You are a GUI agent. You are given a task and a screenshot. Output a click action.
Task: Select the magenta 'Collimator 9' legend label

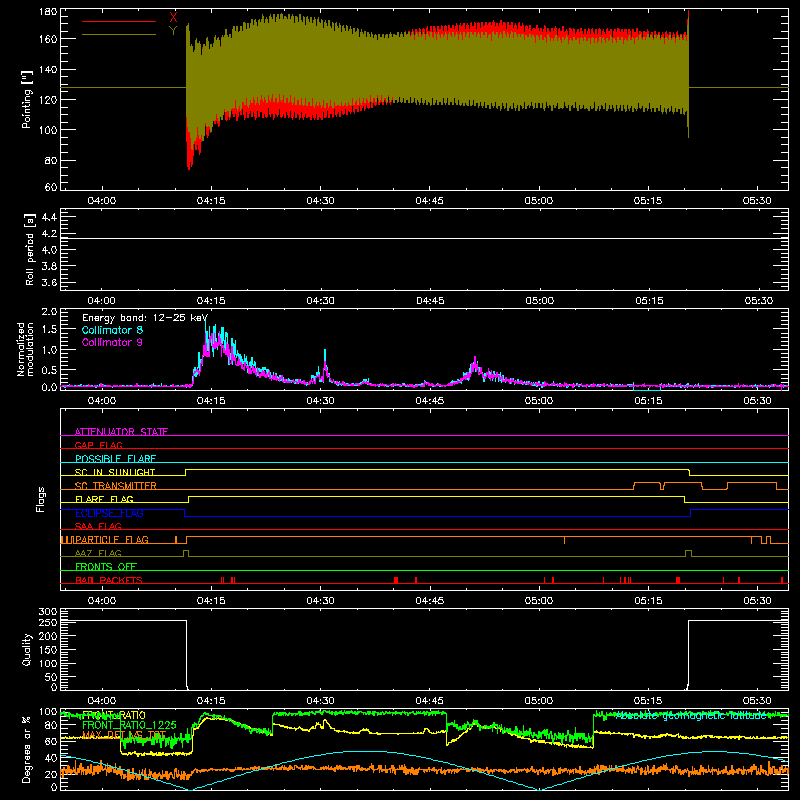pos(112,342)
